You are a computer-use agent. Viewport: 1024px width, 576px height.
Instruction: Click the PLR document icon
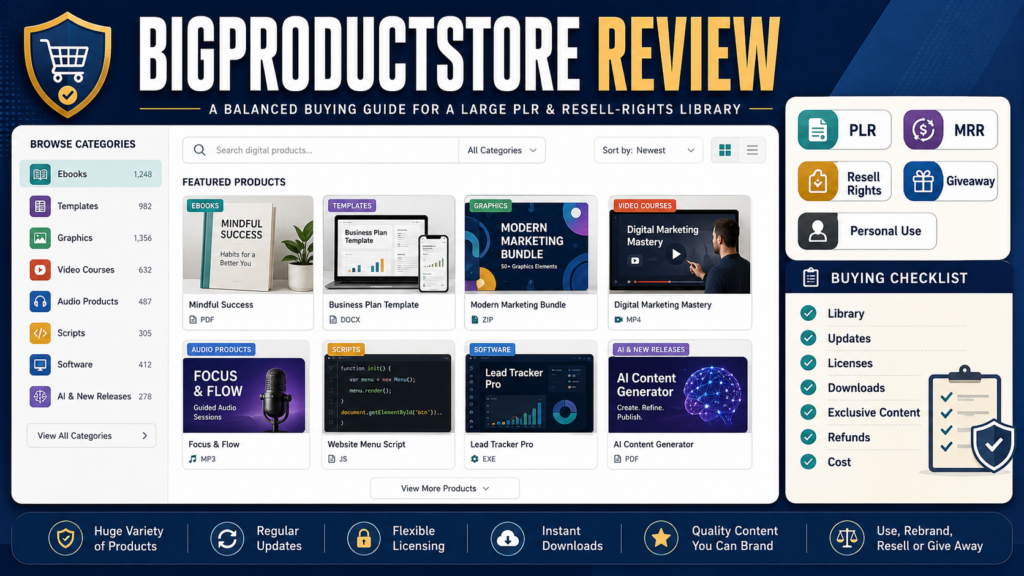point(818,130)
